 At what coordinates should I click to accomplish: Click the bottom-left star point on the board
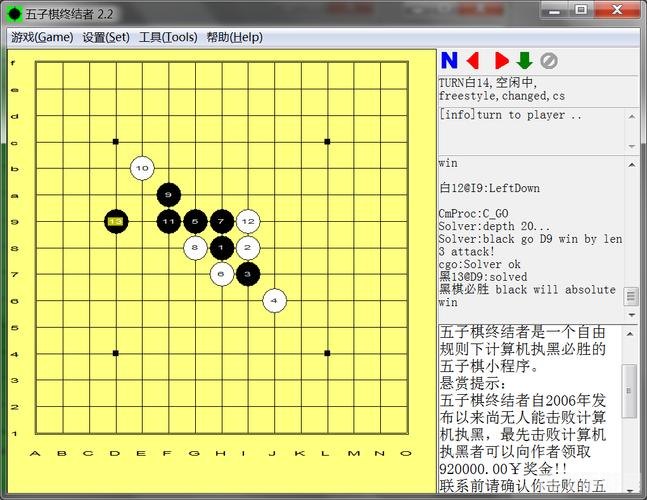pyautogui.click(x=116, y=354)
